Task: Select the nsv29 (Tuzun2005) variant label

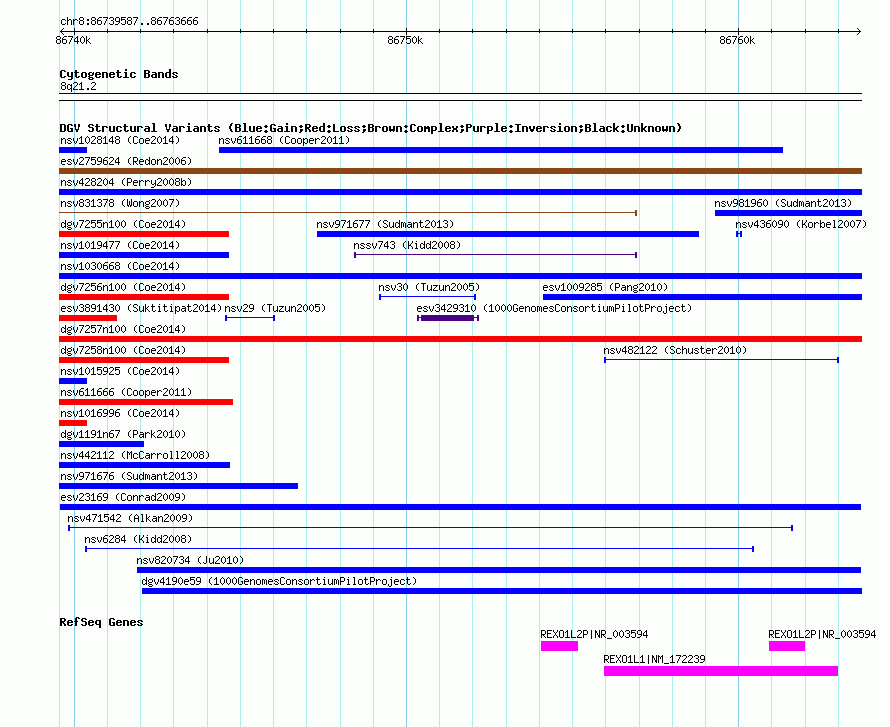Action: 275,308
